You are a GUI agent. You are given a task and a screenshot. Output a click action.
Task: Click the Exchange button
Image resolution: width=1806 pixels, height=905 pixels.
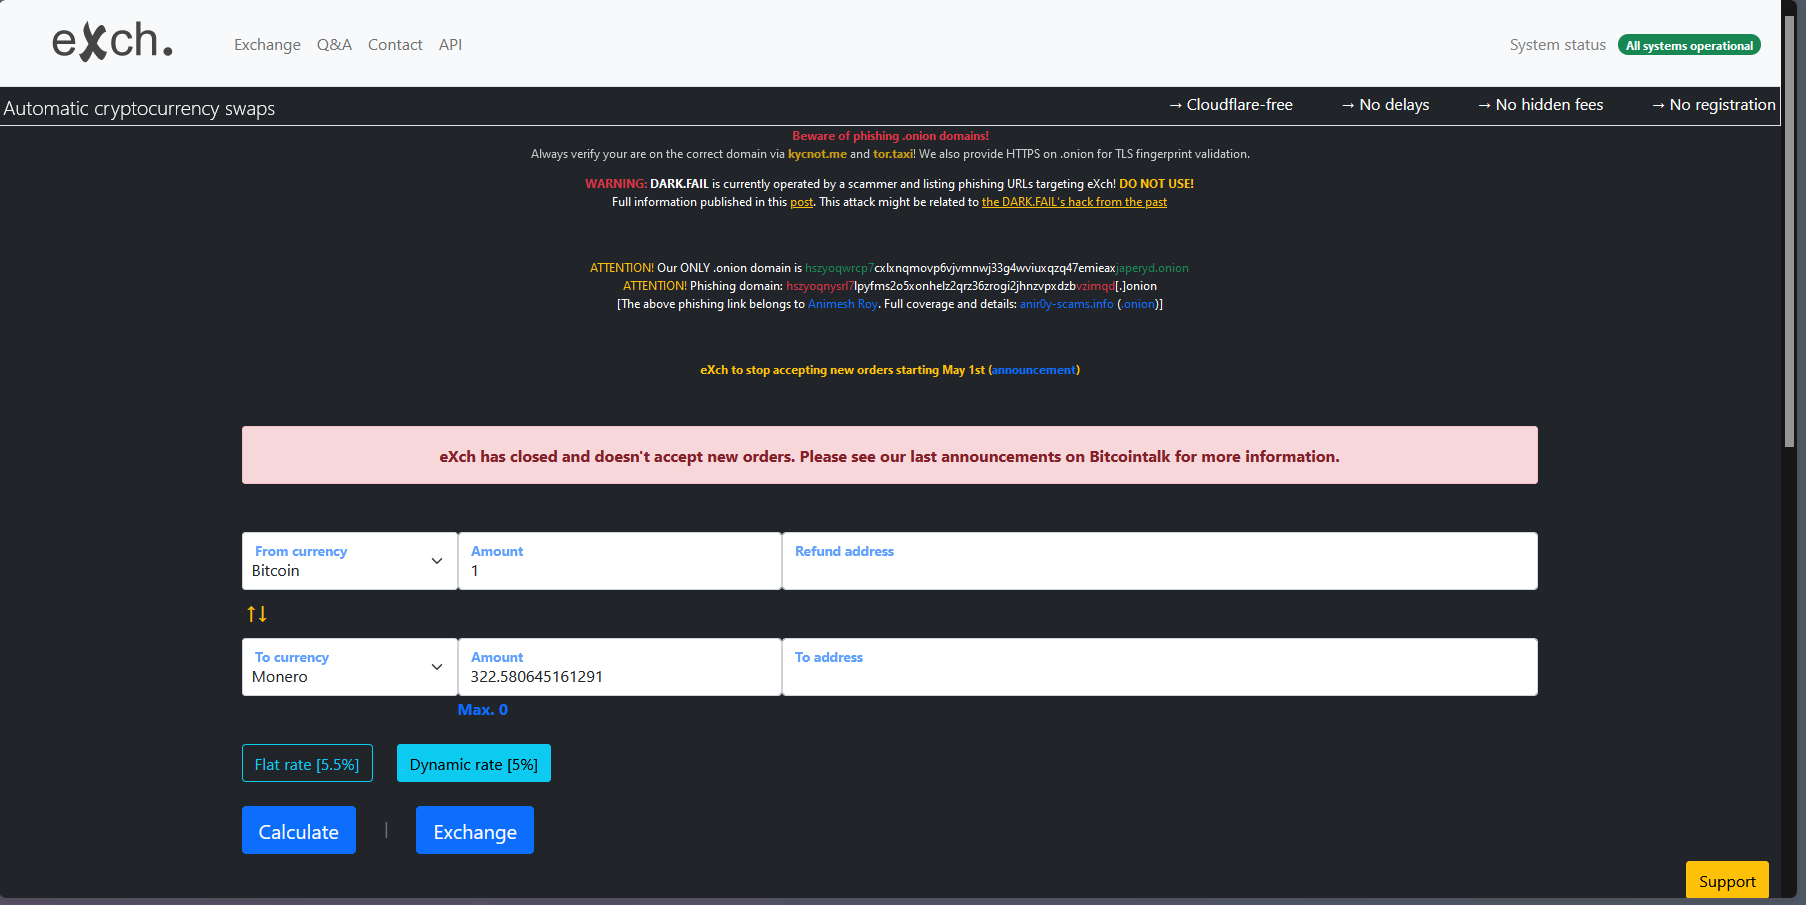point(475,830)
